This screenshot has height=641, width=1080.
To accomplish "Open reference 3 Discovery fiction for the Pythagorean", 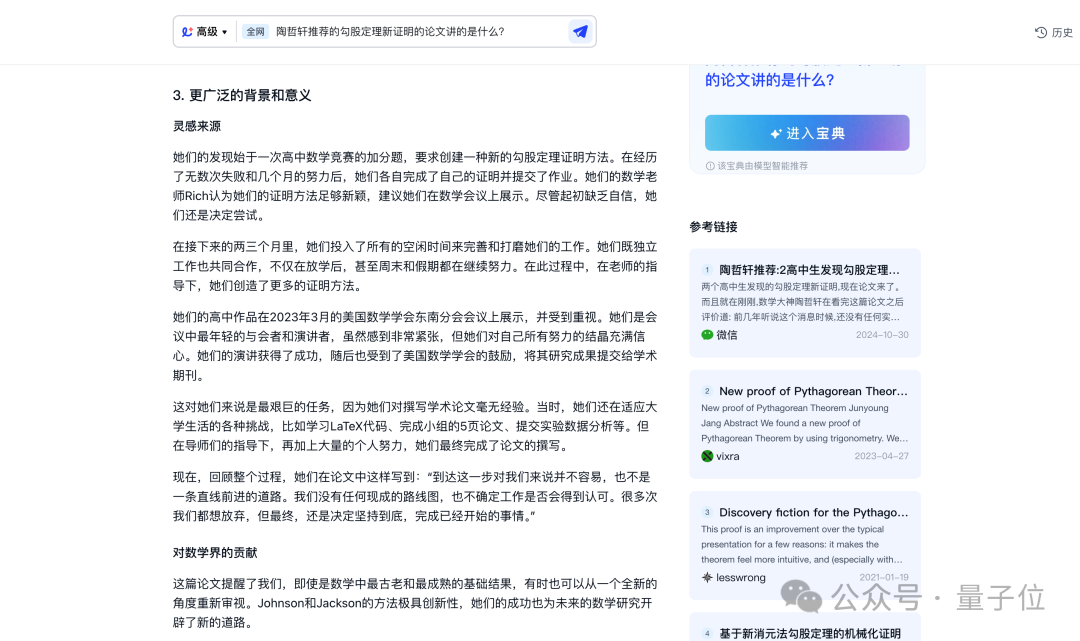I will (x=804, y=545).
